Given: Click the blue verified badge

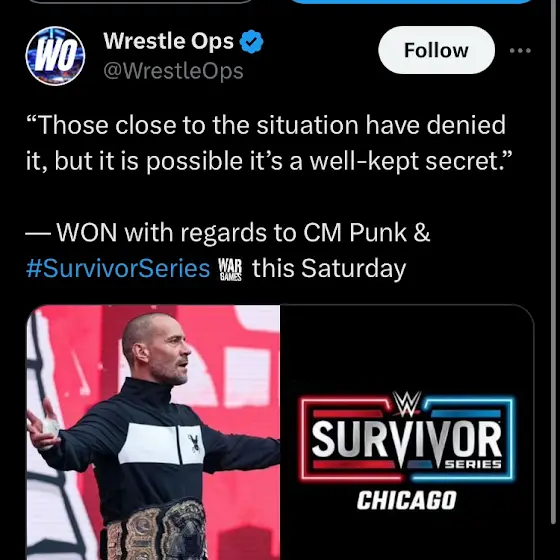Looking at the screenshot, I should click(251, 42).
